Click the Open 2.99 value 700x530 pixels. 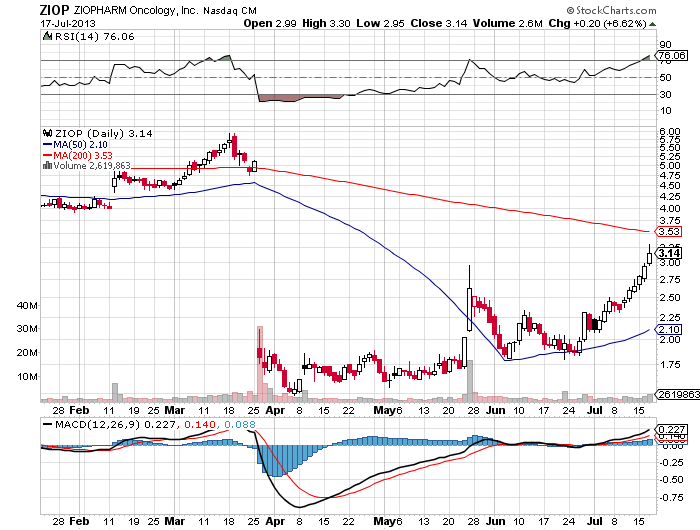[x=270, y=23]
